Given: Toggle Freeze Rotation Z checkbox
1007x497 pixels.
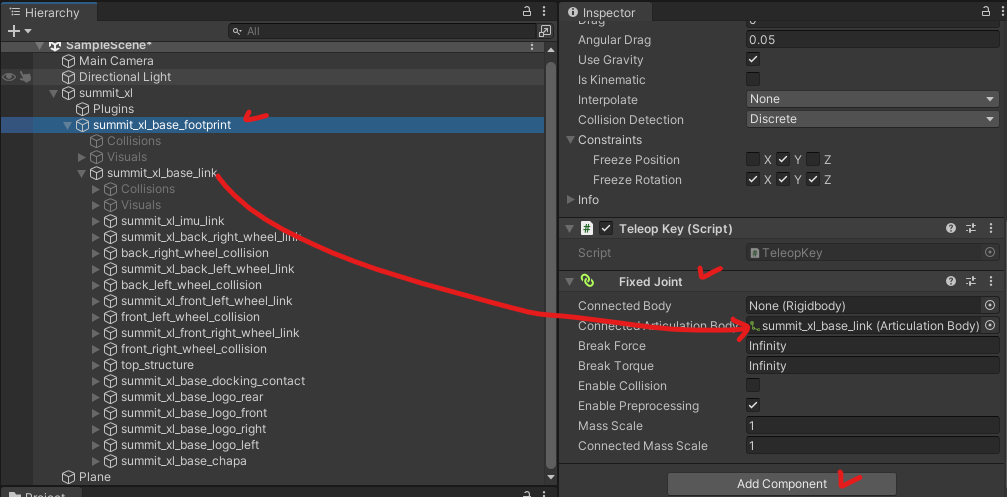Looking at the screenshot, I should pos(813,180).
